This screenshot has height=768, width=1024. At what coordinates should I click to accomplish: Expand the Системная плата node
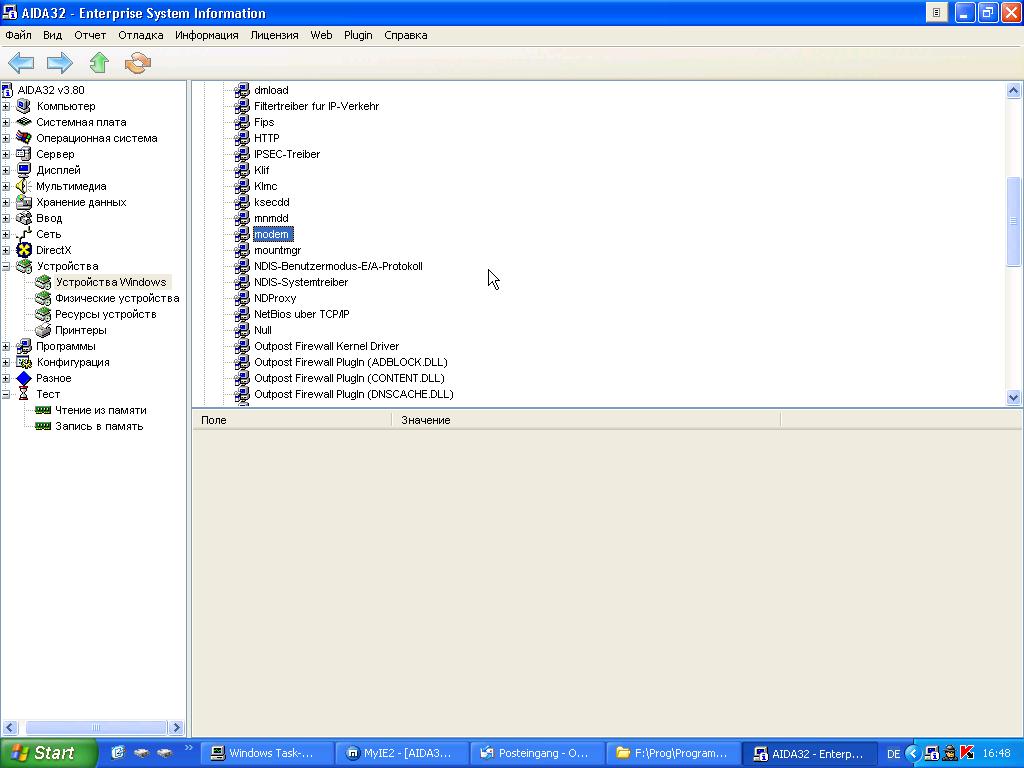pyautogui.click(x=6, y=122)
